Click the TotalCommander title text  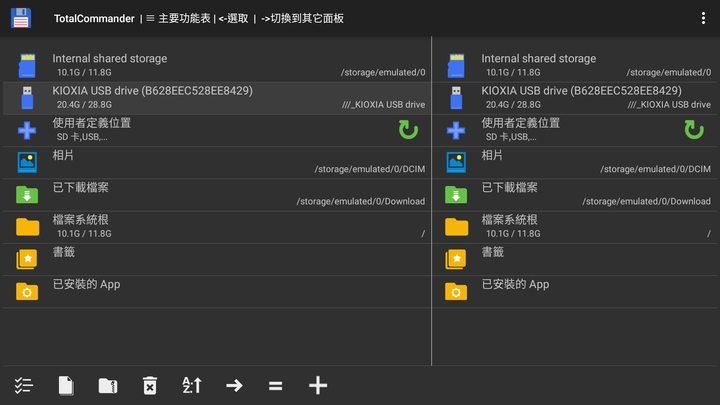coord(94,18)
